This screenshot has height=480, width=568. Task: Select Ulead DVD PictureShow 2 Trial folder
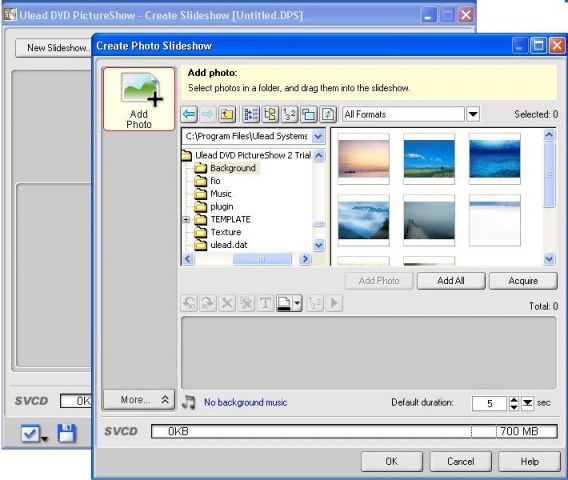pos(253,155)
